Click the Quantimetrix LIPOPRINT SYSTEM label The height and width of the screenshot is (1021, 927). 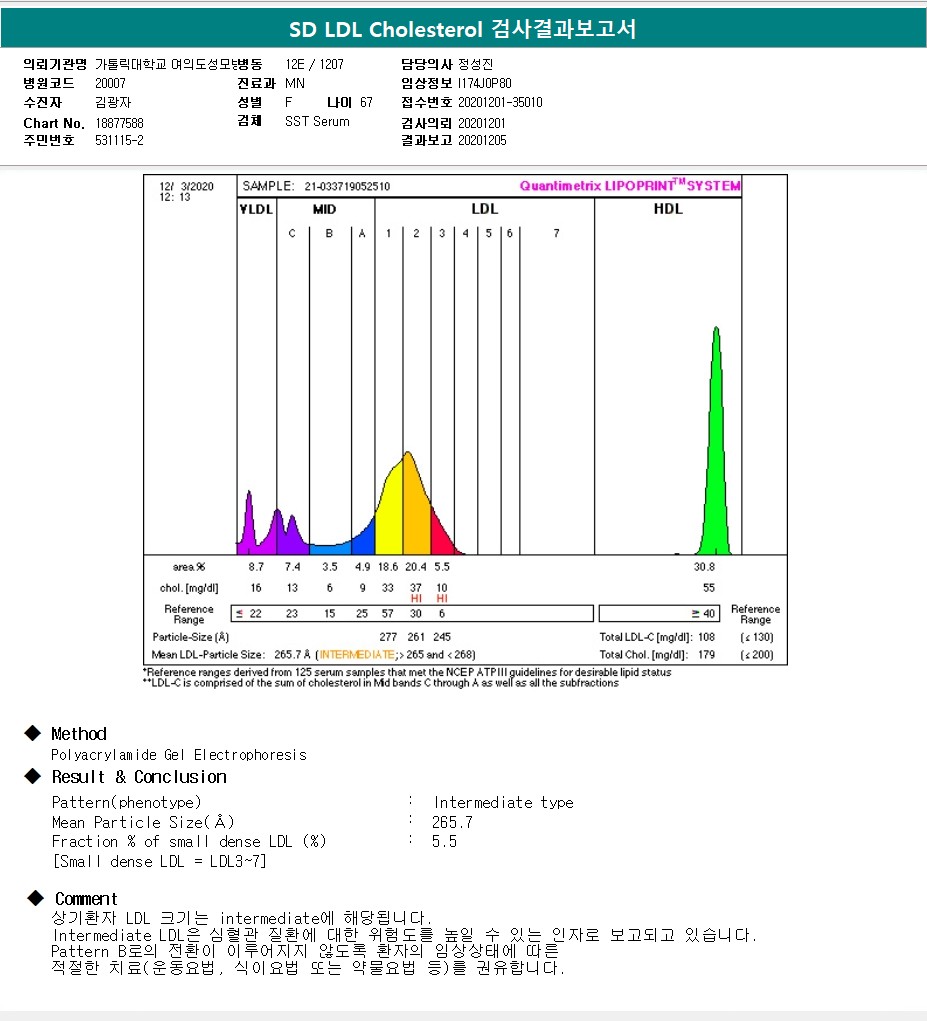[x=630, y=186]
